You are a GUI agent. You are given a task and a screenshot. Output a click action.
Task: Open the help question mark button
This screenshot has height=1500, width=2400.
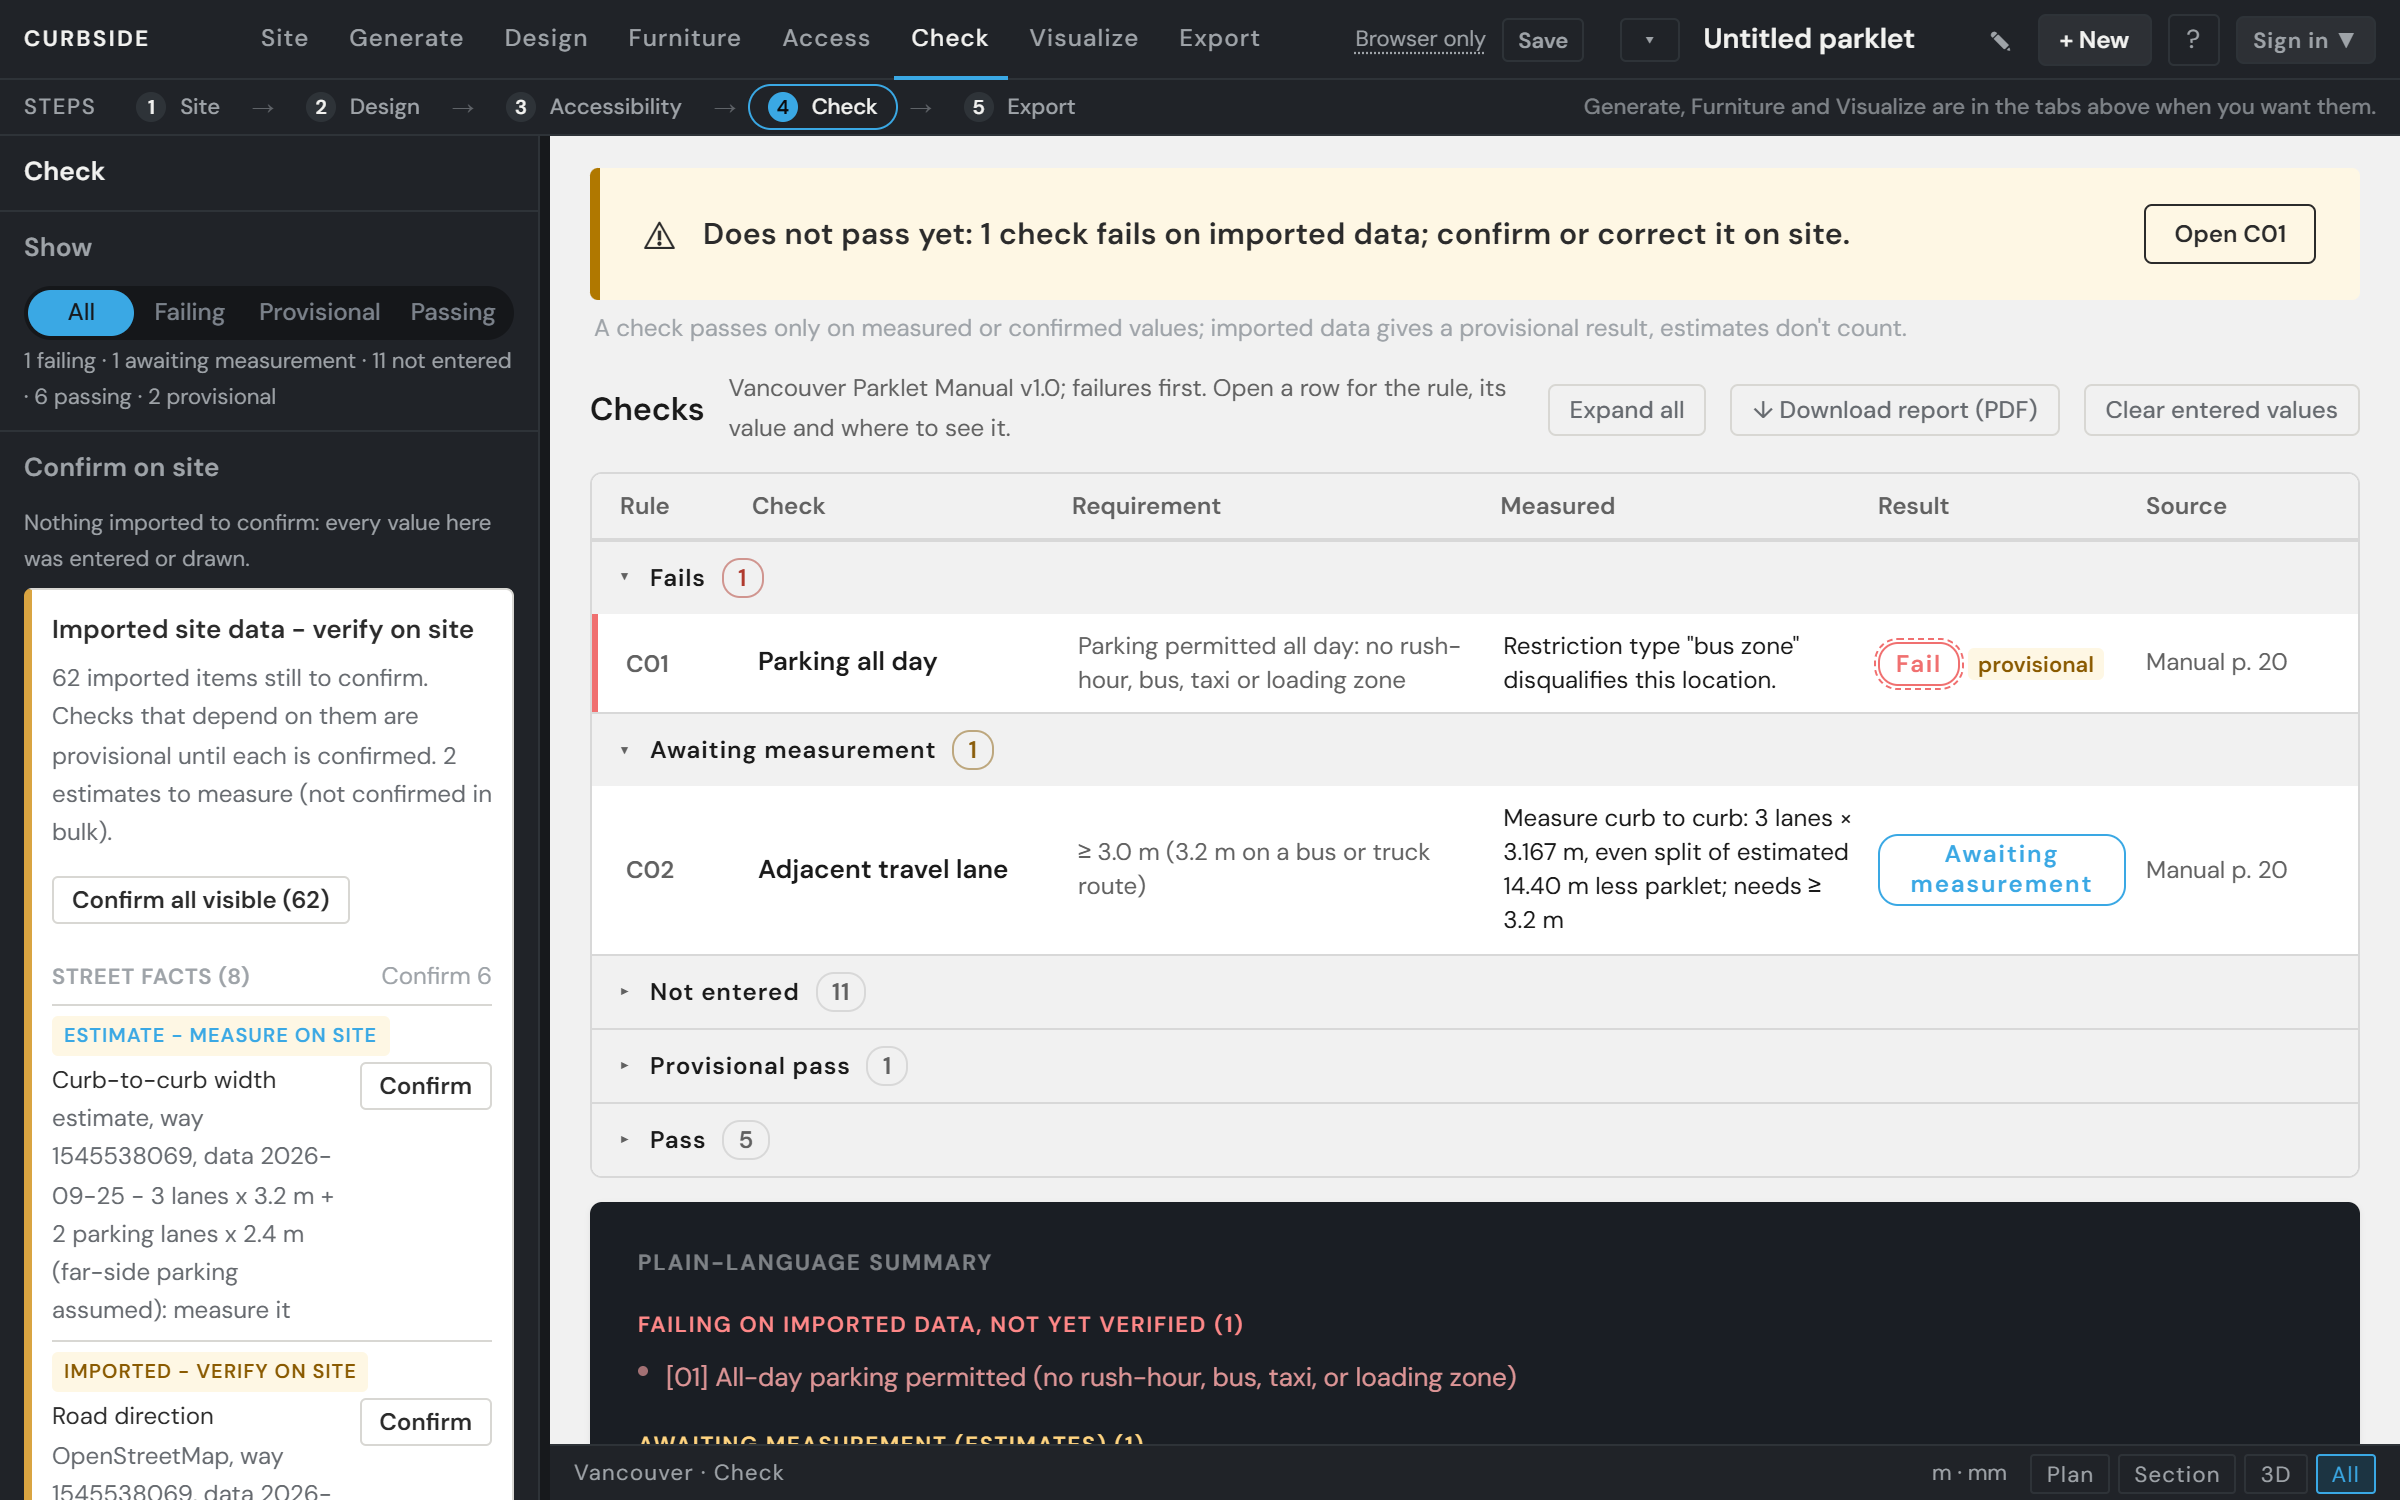(x=2193, y=40)
